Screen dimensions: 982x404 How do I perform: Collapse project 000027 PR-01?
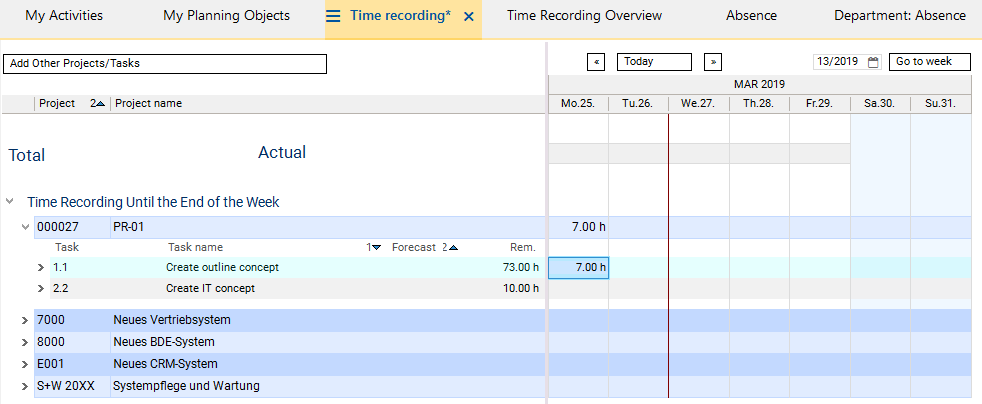coord(26,227)
